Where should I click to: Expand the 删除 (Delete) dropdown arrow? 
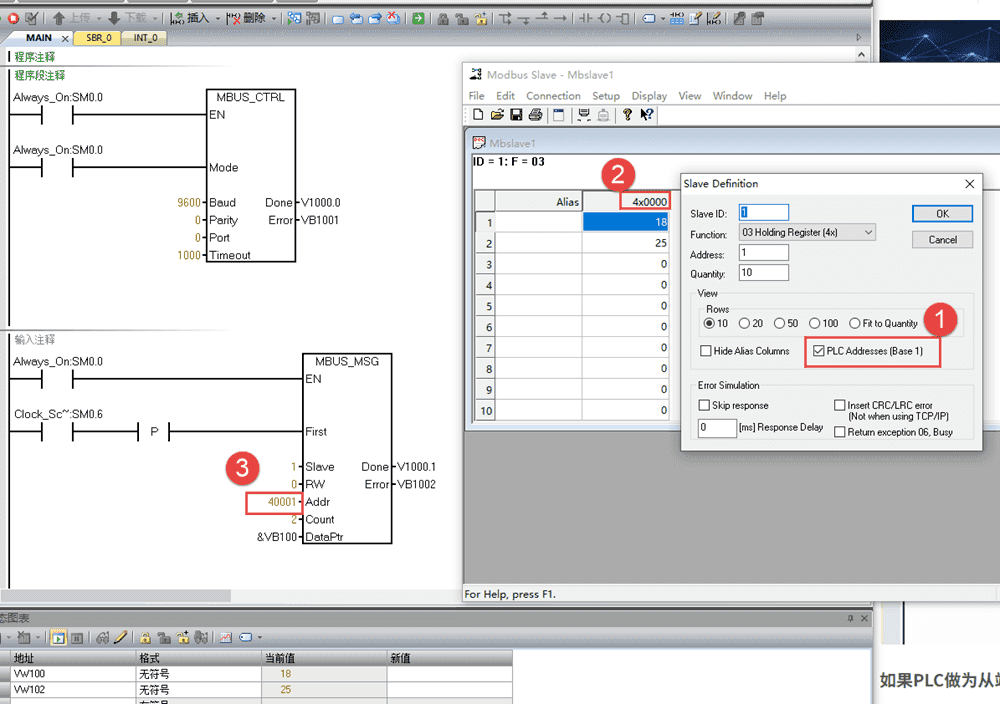(x=273, y=18)
